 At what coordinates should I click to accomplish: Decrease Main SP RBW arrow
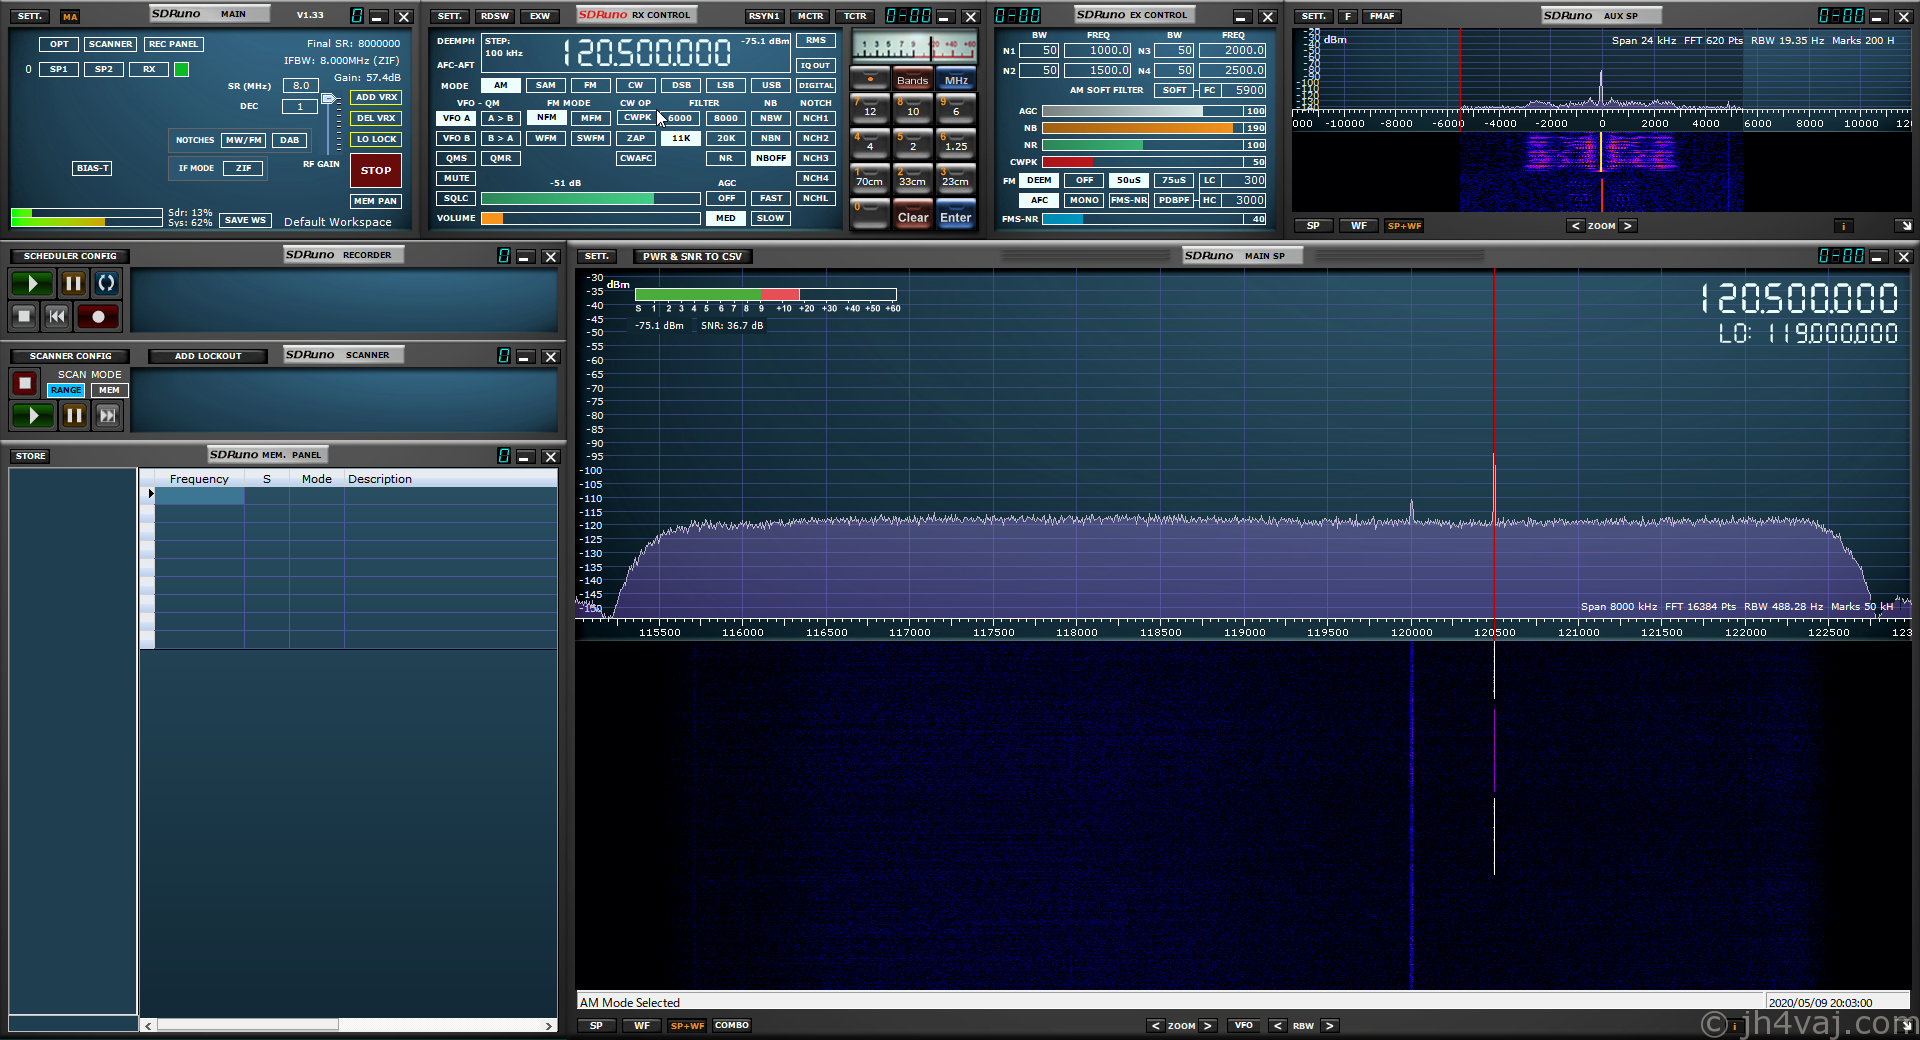tap(1277, 1026)
